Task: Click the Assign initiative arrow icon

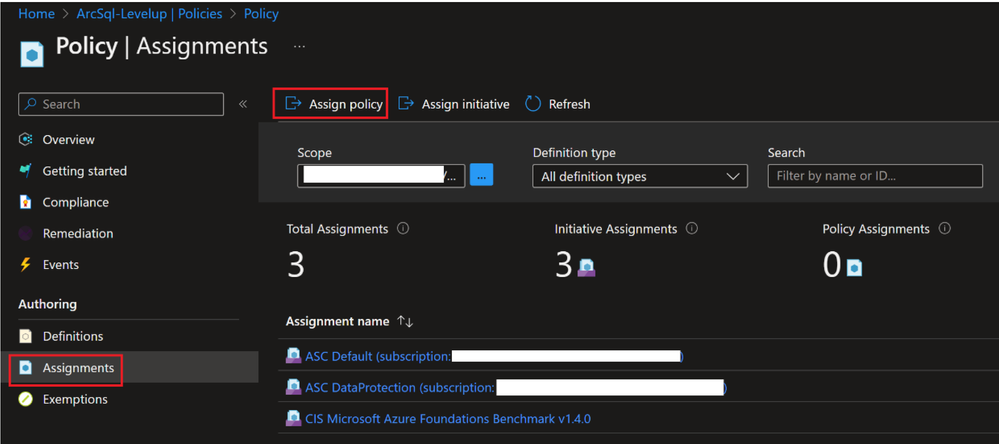Action: [x=406, y=103]
